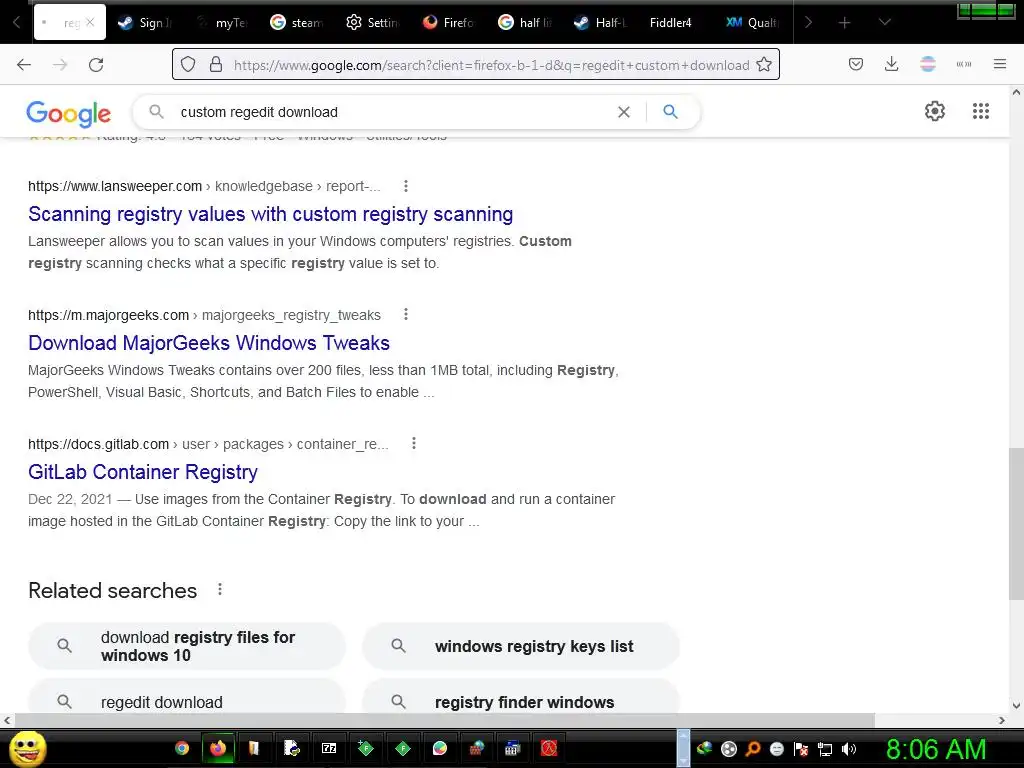Open the list all tabs dropdown
The image size is (1024, 768).
click(x=884, y=22)
